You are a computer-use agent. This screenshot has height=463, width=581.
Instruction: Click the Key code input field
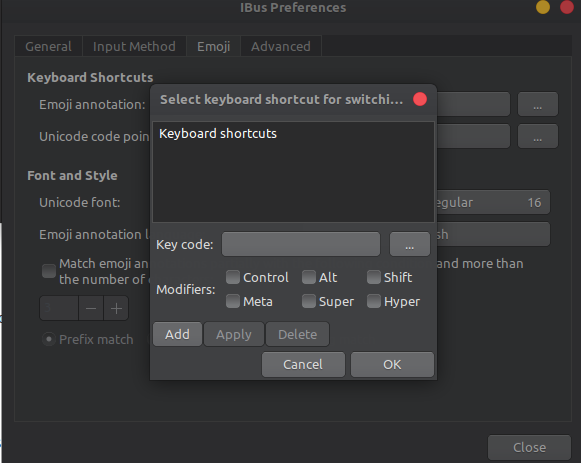point(301,244)
